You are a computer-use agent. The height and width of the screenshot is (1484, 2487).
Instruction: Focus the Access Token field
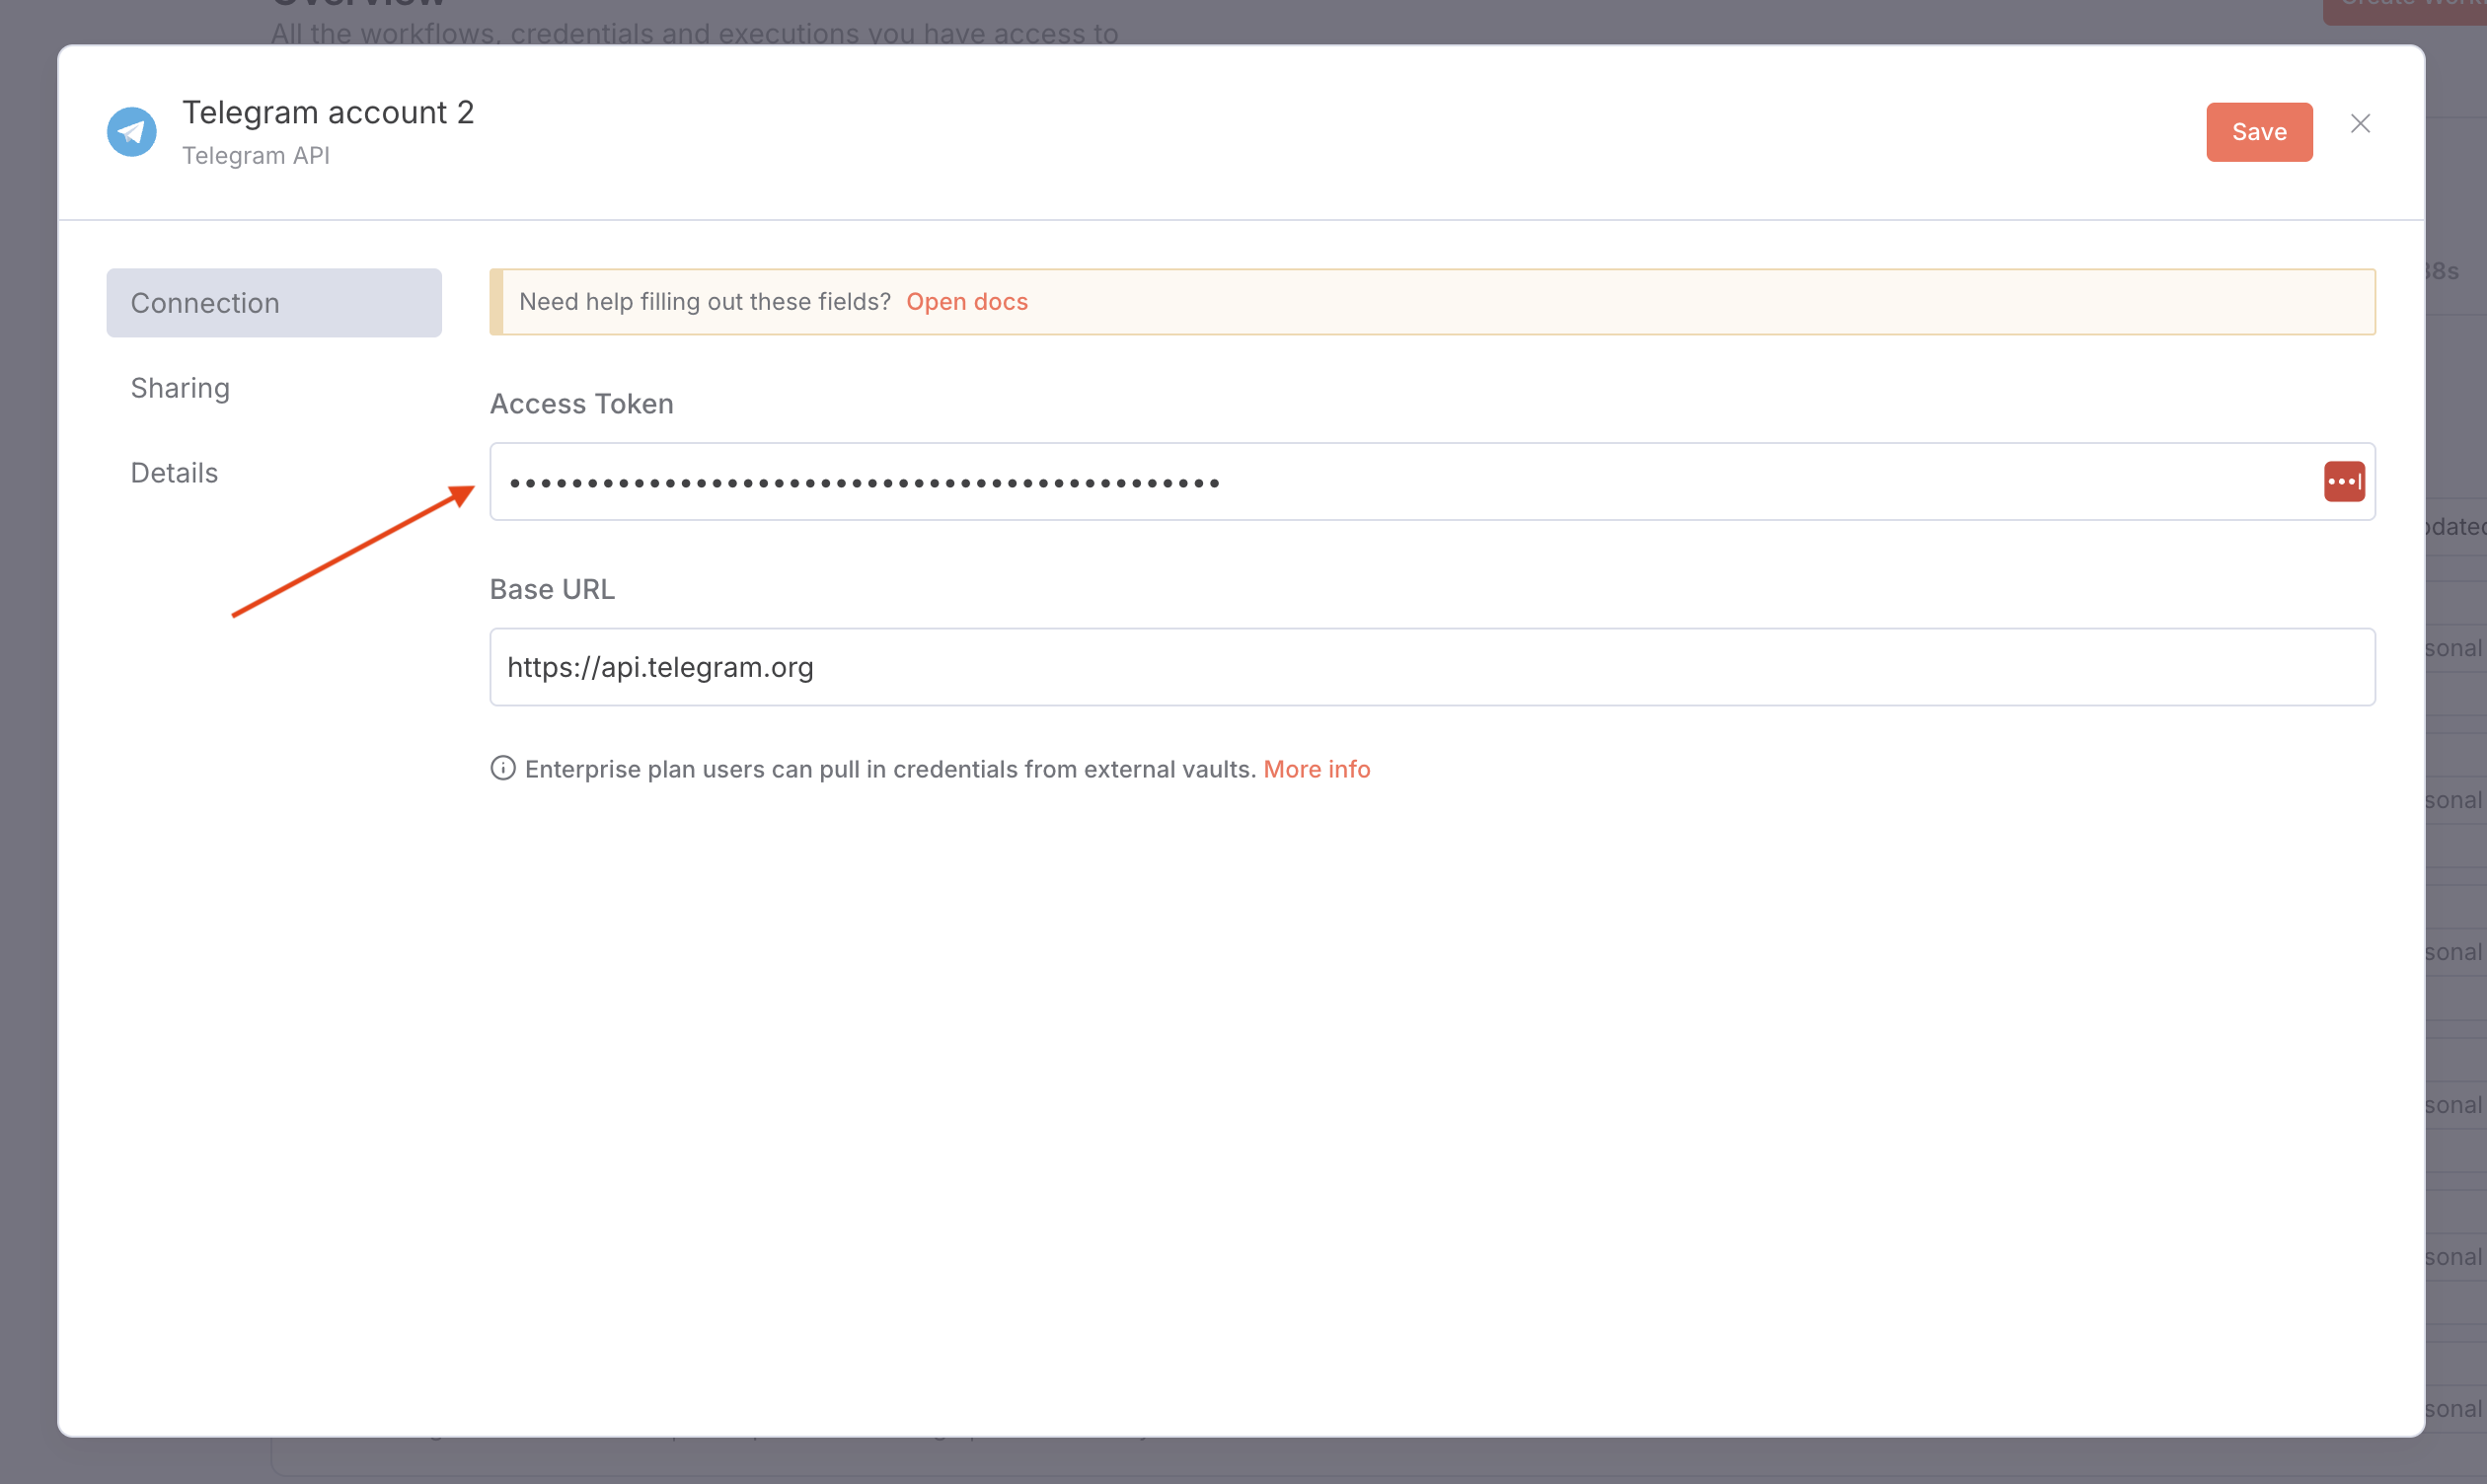[x=1431, y=482]
